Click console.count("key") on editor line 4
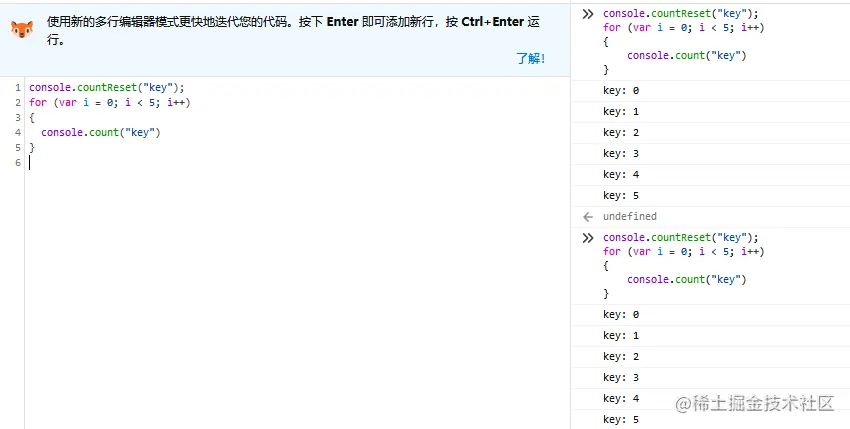Screen dimensions: 850x429 click(101, 132)
